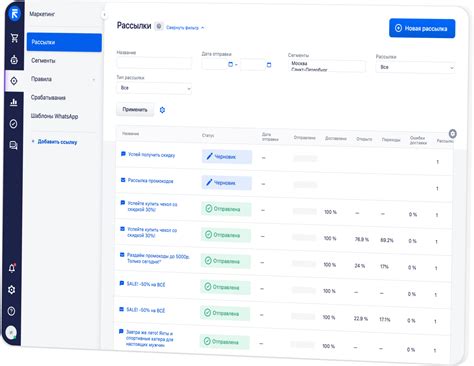
Task: Go to Срабатывания menu item
Action: pos(48,98)
